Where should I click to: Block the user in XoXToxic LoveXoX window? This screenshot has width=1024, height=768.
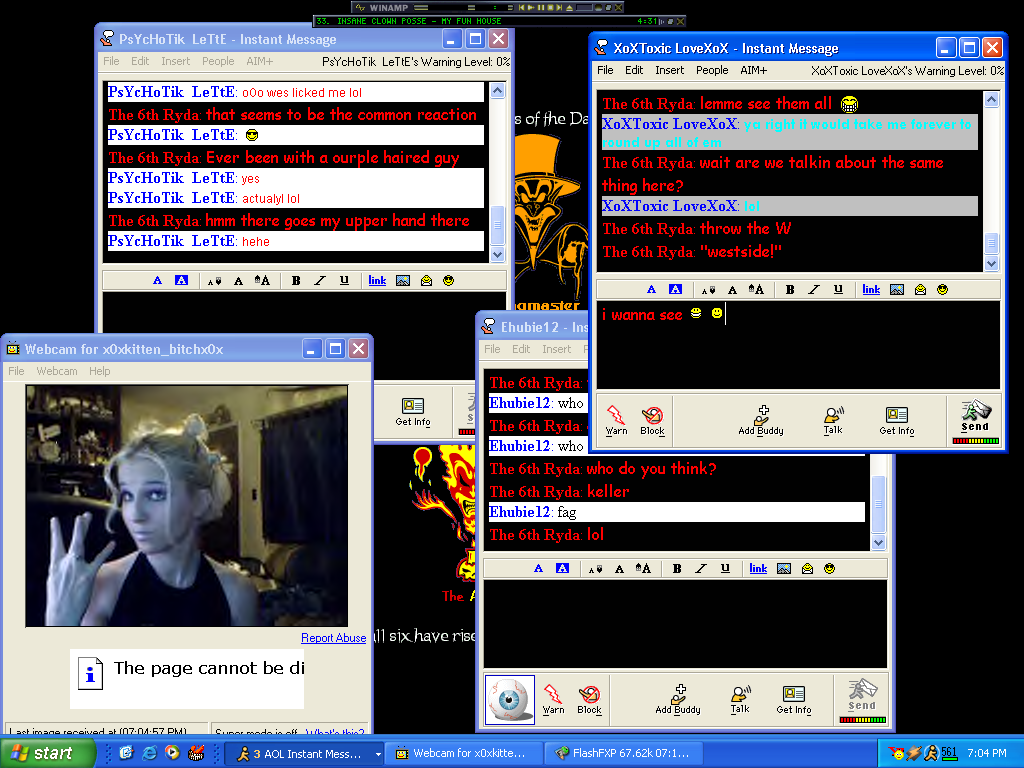click(652, 419)
